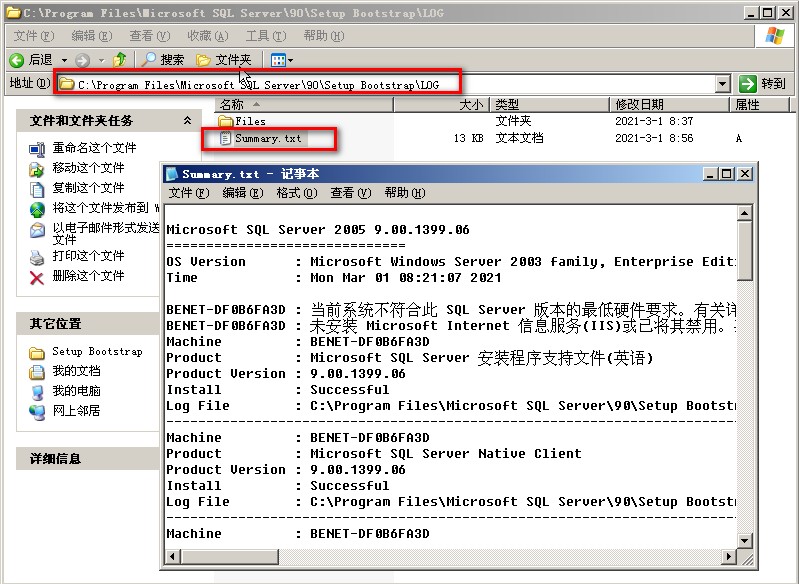Collapse the File and Folder Tasks (文件和文件夹任务) panel
The height and width of the screenshot is (584, 799).
tap(188, 120)
